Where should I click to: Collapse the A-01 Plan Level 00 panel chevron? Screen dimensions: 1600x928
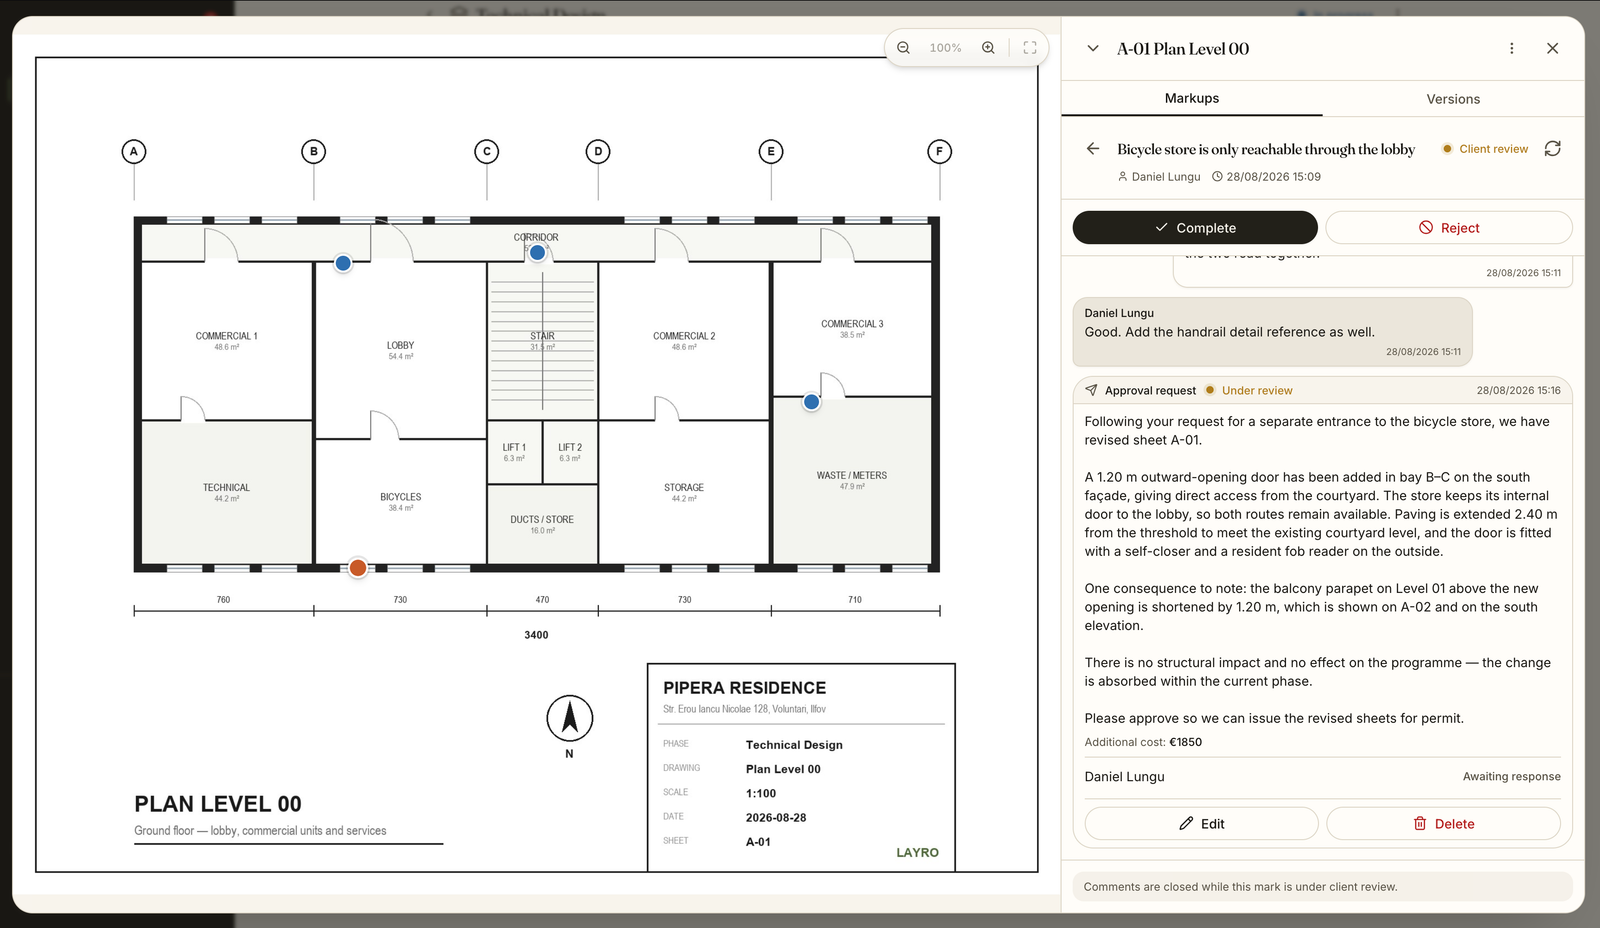click(1093, 48)
